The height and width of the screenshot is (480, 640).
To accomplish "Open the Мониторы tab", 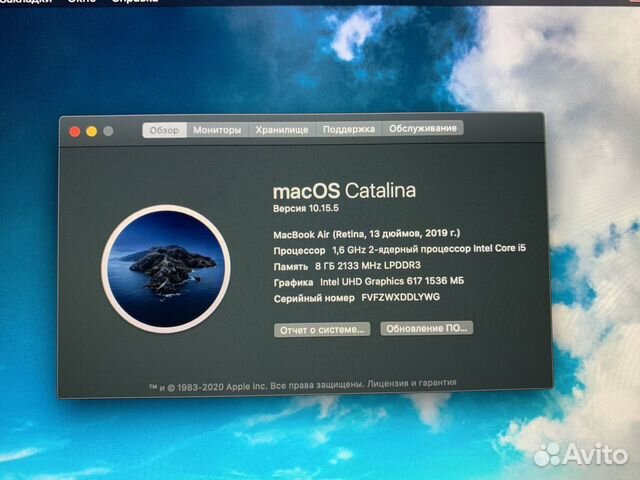I will [217, 130].
